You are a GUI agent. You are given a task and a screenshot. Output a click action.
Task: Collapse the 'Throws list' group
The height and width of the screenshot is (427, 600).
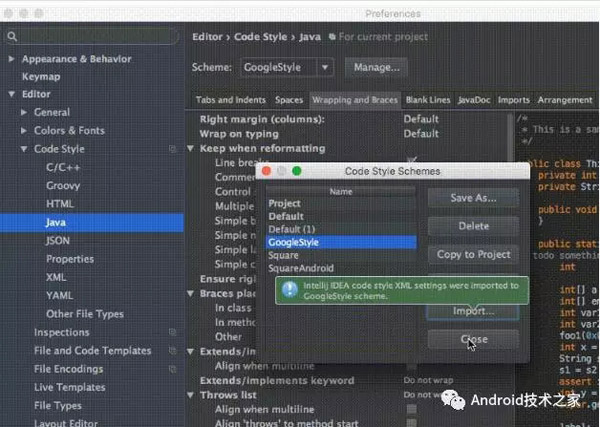[191, 395]
